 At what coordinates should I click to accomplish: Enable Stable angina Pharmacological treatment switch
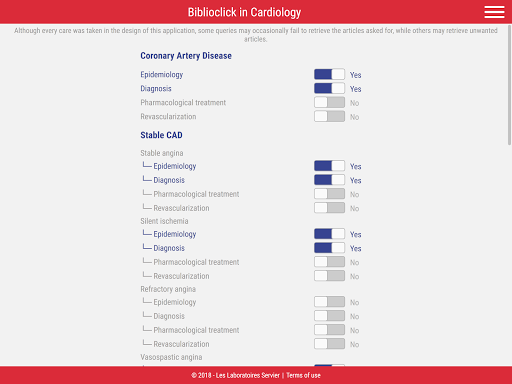click(x=329, y=194)
